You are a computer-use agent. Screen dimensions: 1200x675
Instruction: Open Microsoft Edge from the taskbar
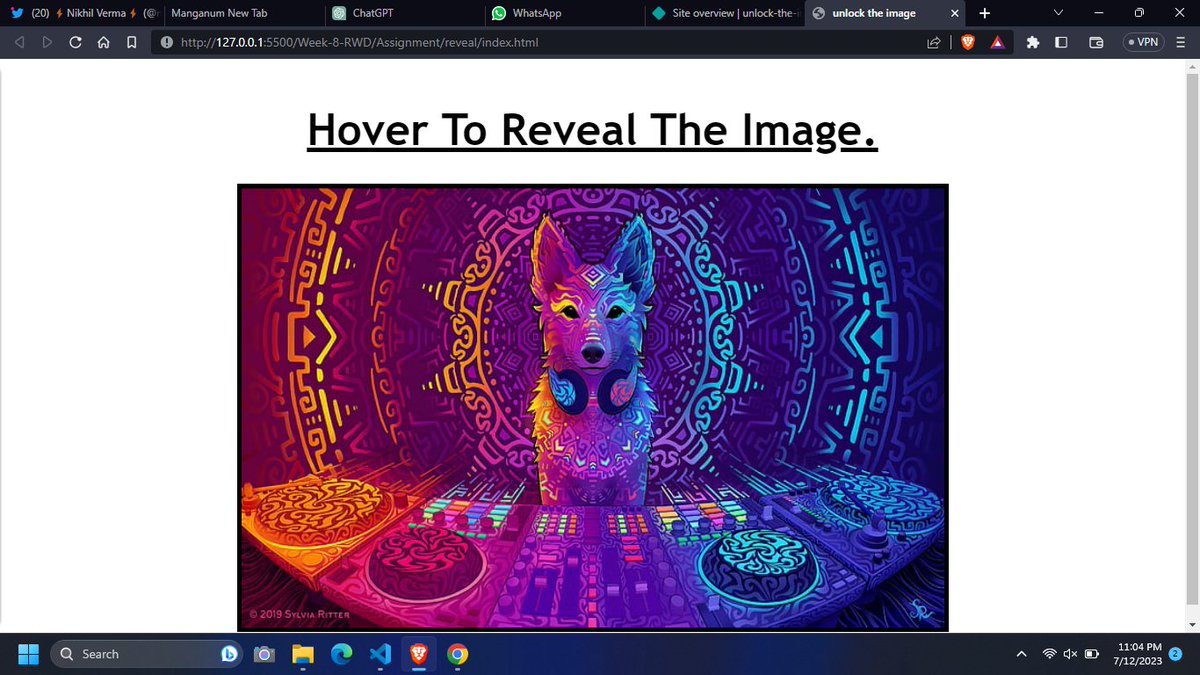click(x=341, y=654)
